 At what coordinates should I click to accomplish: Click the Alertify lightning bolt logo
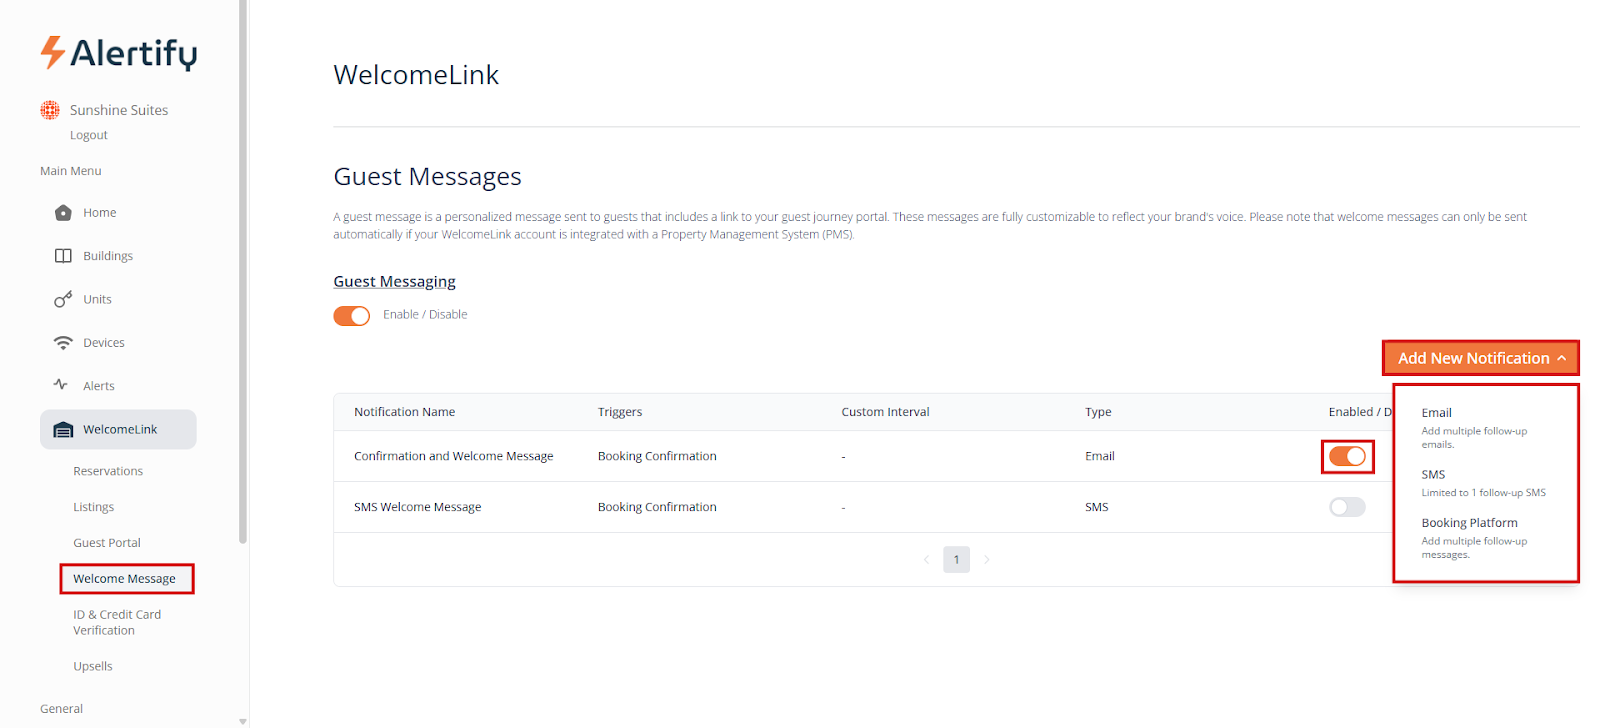(x=53, y=52)
